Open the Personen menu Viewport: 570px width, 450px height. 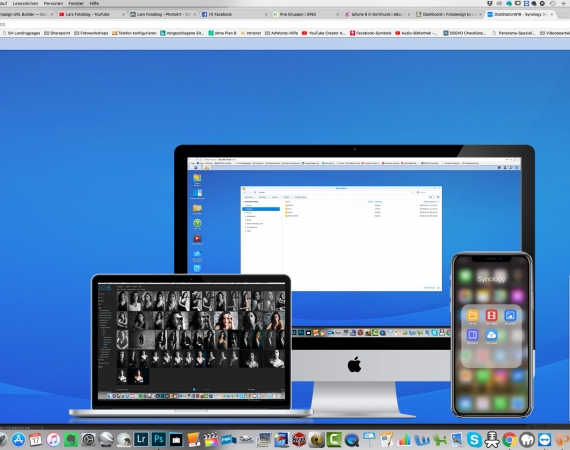[53, 3]
